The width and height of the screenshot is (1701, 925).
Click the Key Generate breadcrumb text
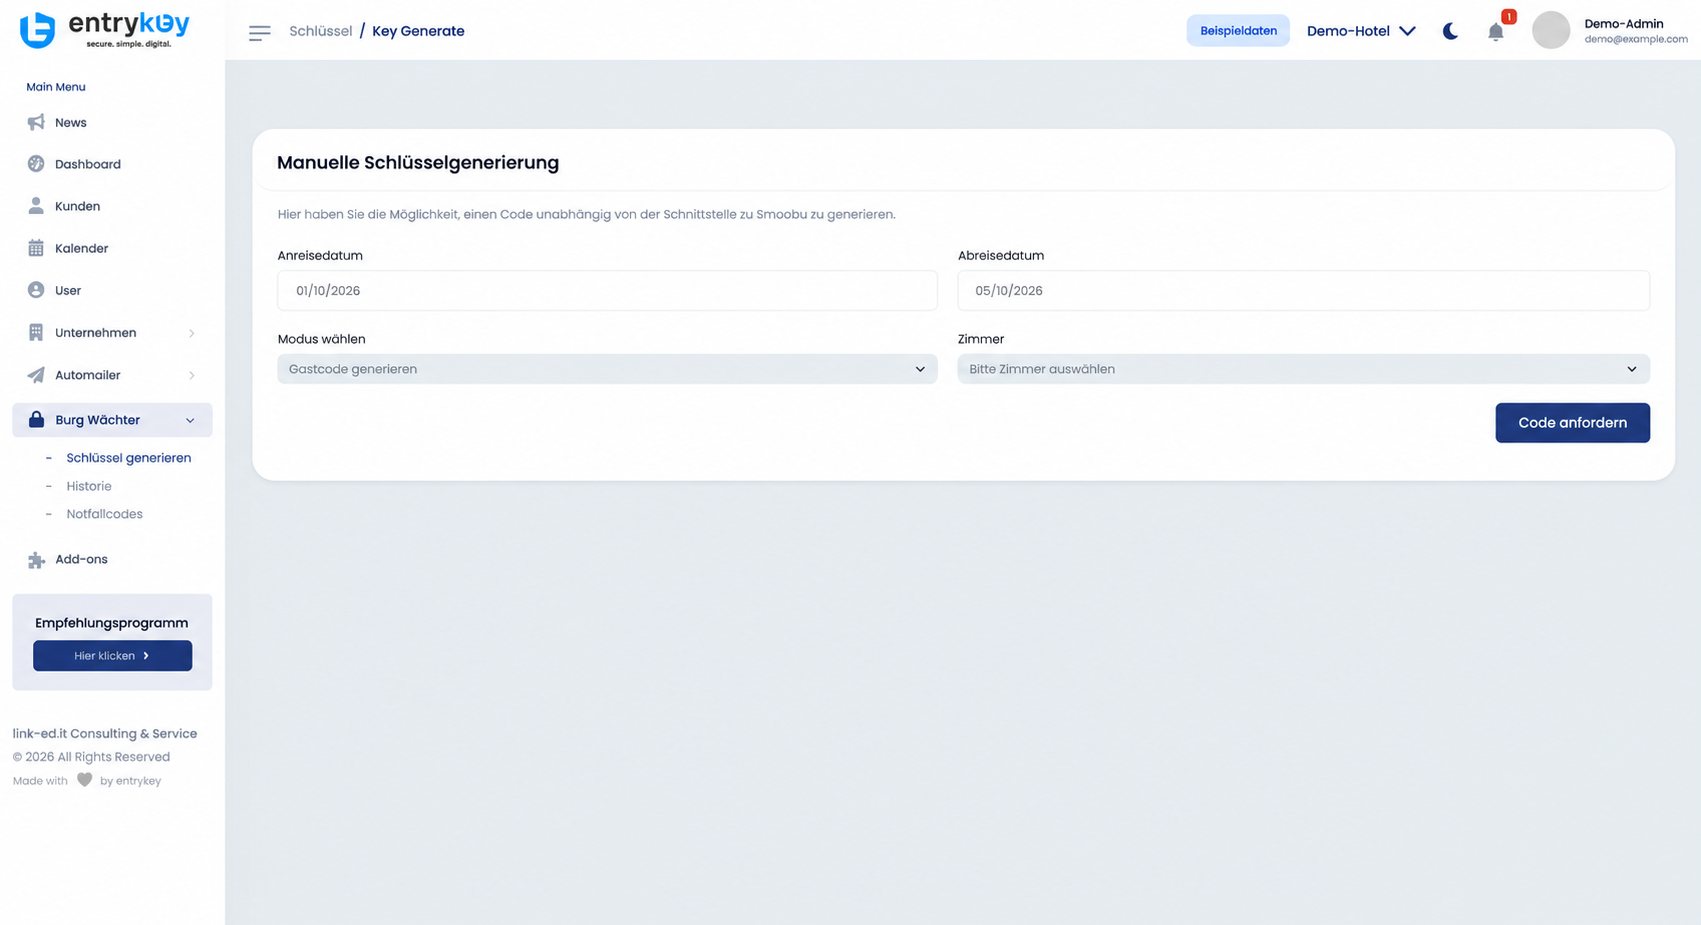click(418, 31)
